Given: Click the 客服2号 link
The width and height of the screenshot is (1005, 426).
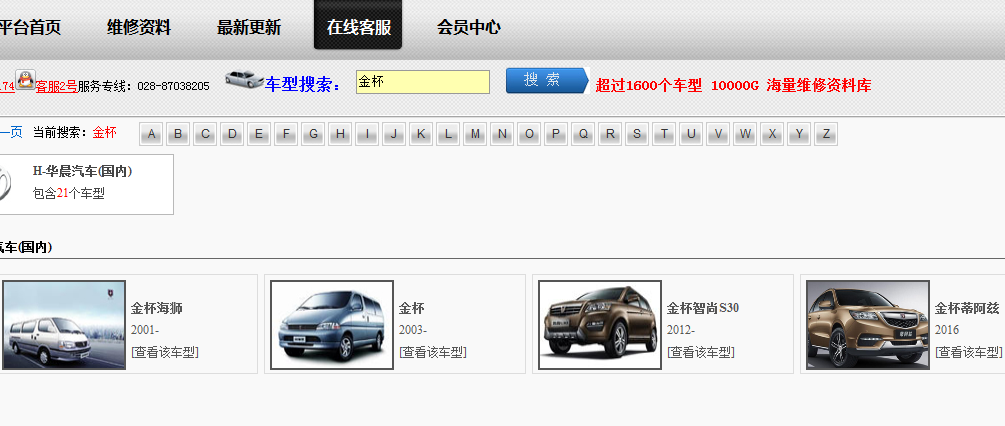Looking at the screenshot, I should point(56,86).
